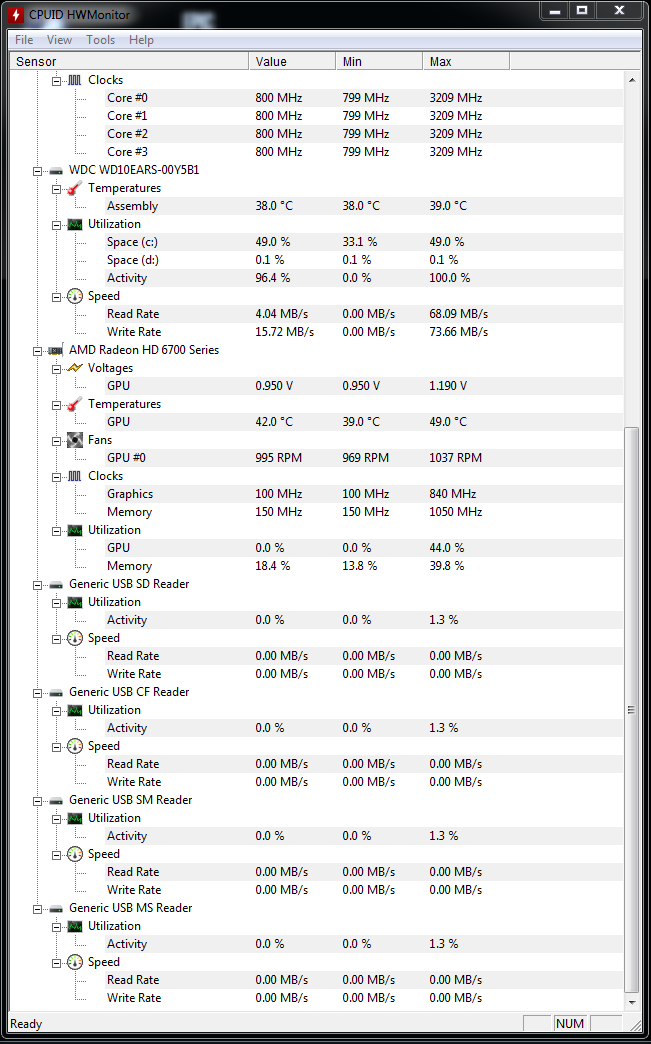The height and width of the screenshot is (1044, 651).
Task: Collapse the WDC WD10EARS-00Y5B1 tree node
Action: (38, 170)
